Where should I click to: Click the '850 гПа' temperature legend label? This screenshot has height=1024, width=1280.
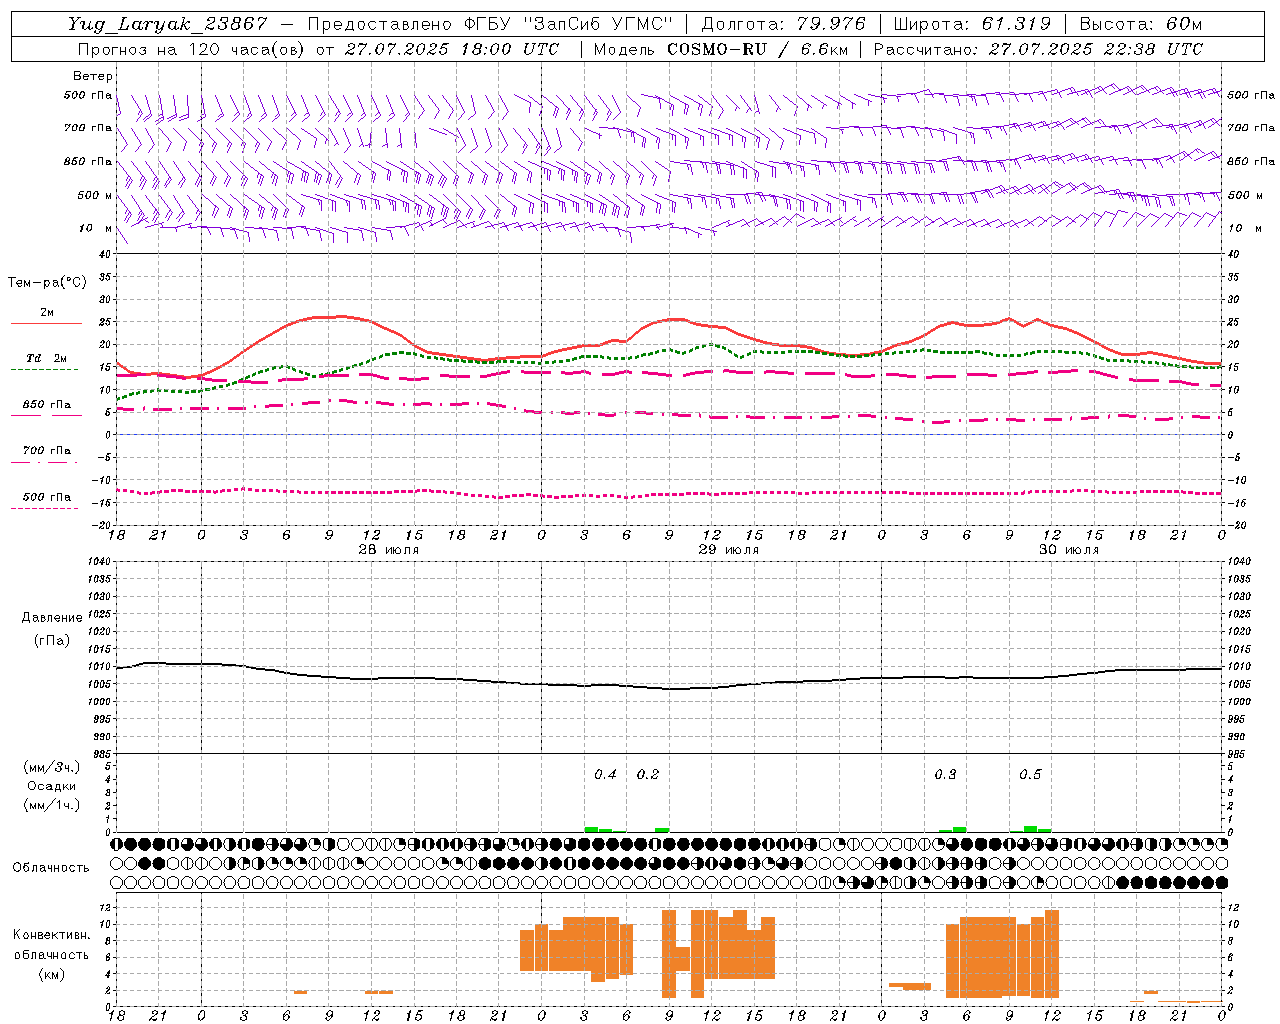coord(47,405)
